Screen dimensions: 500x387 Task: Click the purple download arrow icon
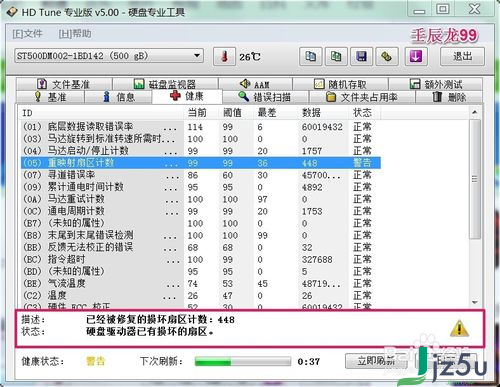click(x=416, y=56)
